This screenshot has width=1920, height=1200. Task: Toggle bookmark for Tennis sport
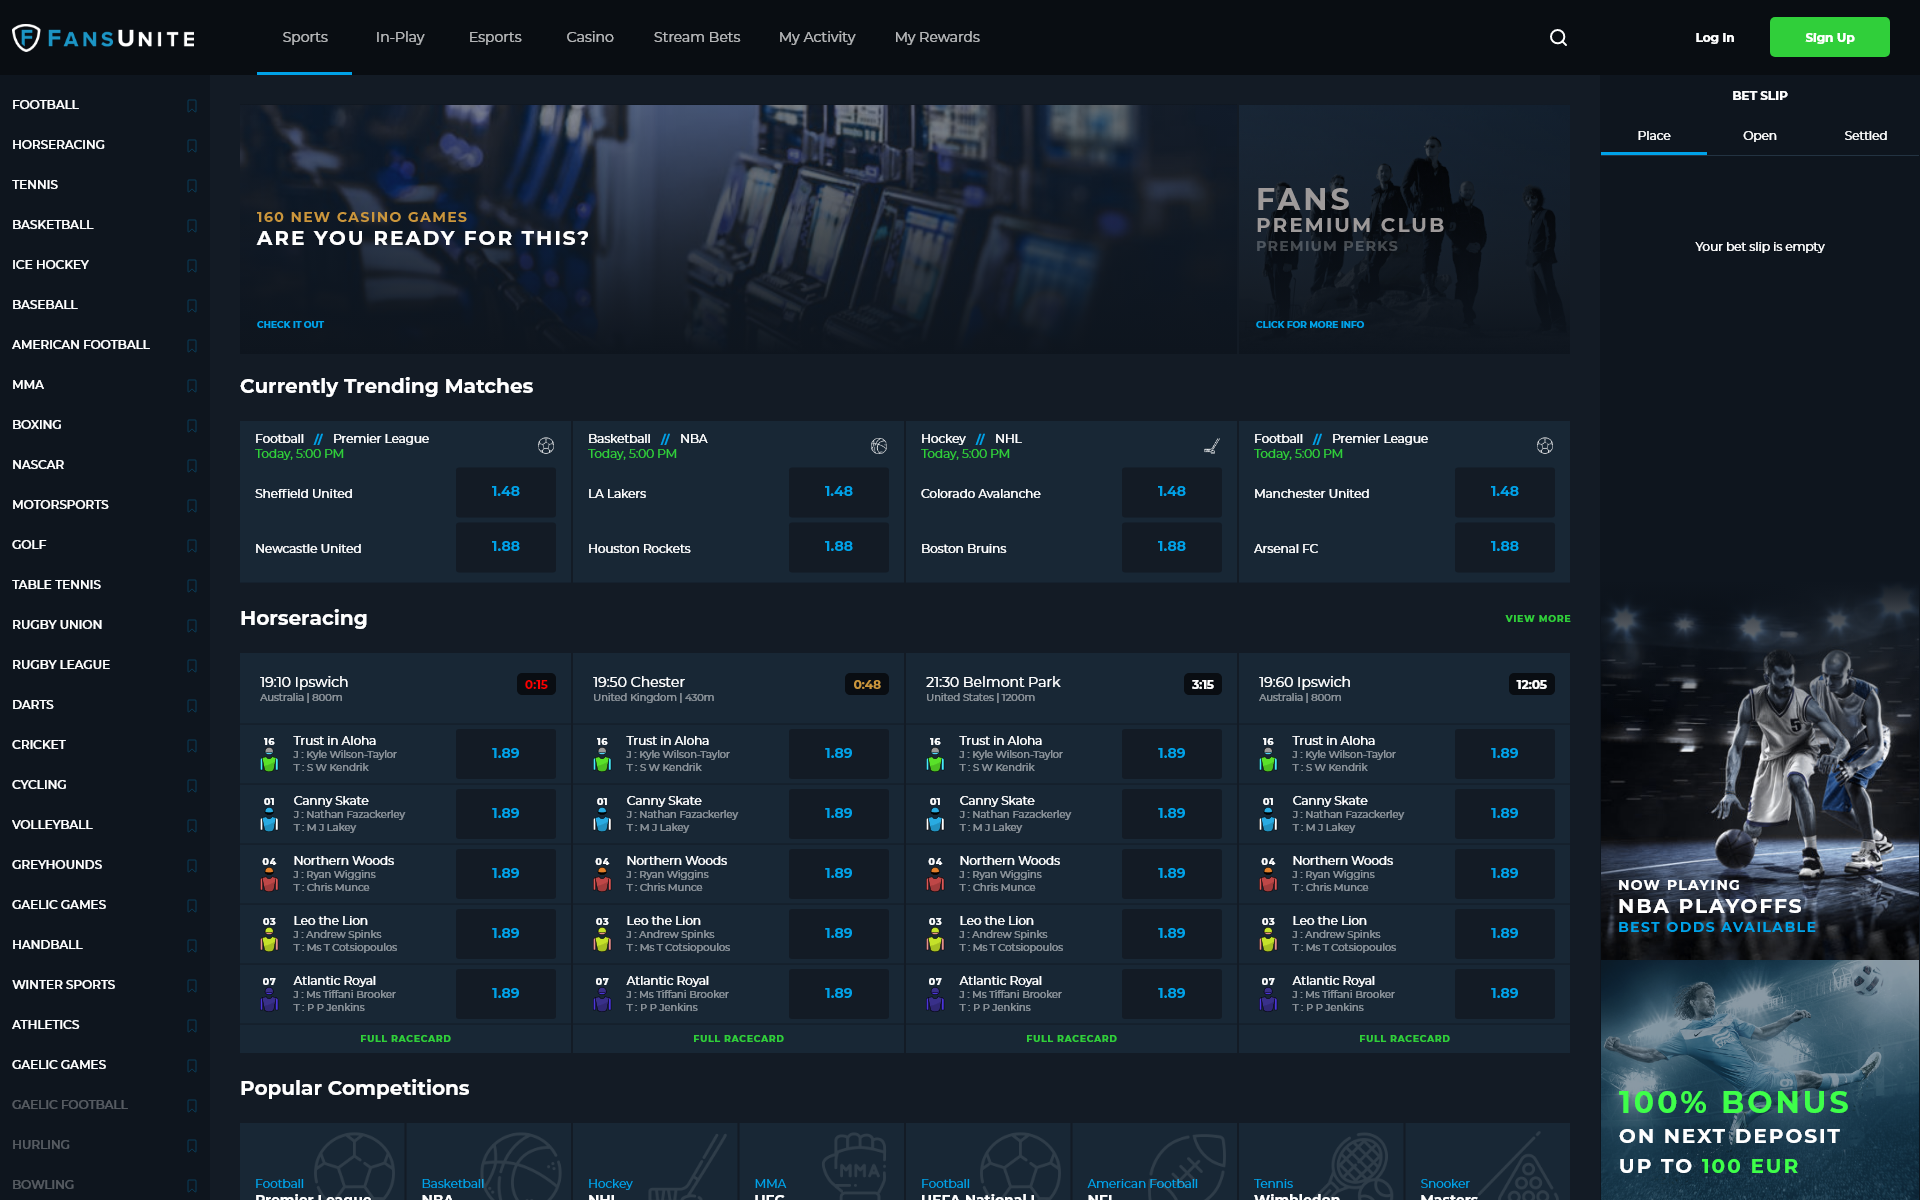pyautogui.click(x=192, y=185)
